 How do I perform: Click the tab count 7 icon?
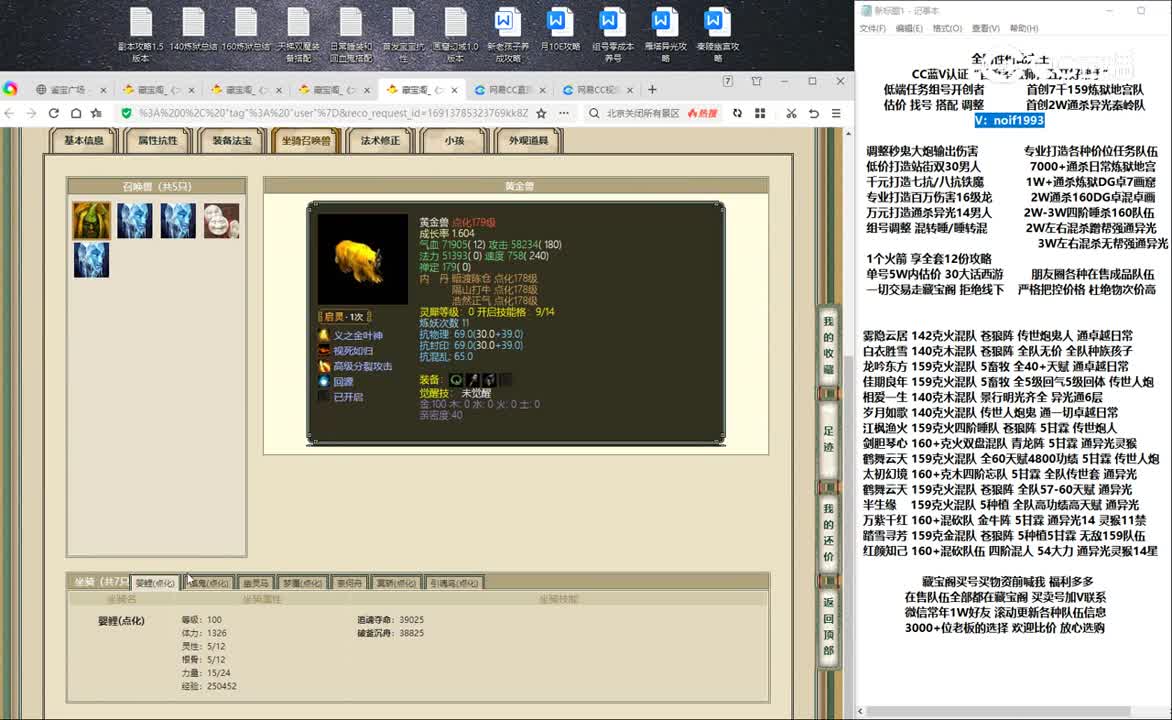click(727, 81)
